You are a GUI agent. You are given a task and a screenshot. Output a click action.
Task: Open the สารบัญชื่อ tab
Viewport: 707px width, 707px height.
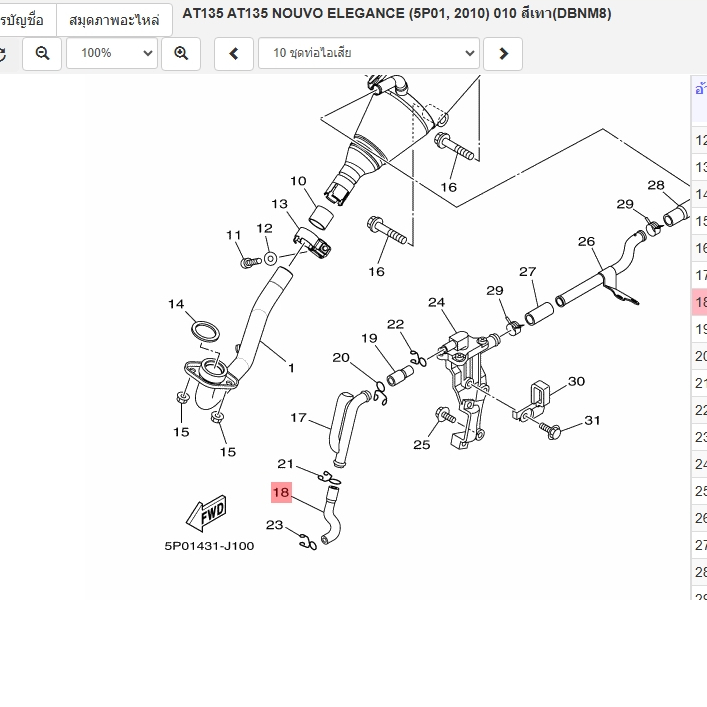click(25, 19)
